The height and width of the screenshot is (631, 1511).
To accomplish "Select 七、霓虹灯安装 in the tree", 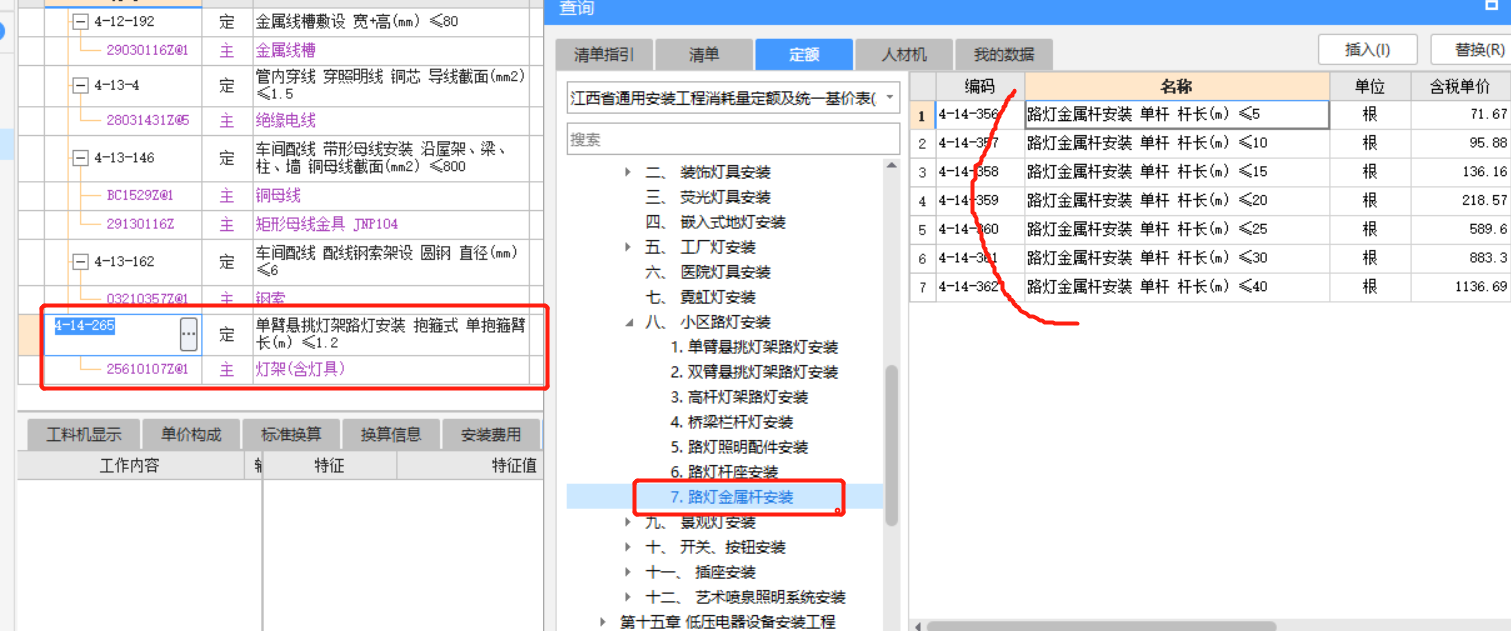I will click(x=700, y=297).
